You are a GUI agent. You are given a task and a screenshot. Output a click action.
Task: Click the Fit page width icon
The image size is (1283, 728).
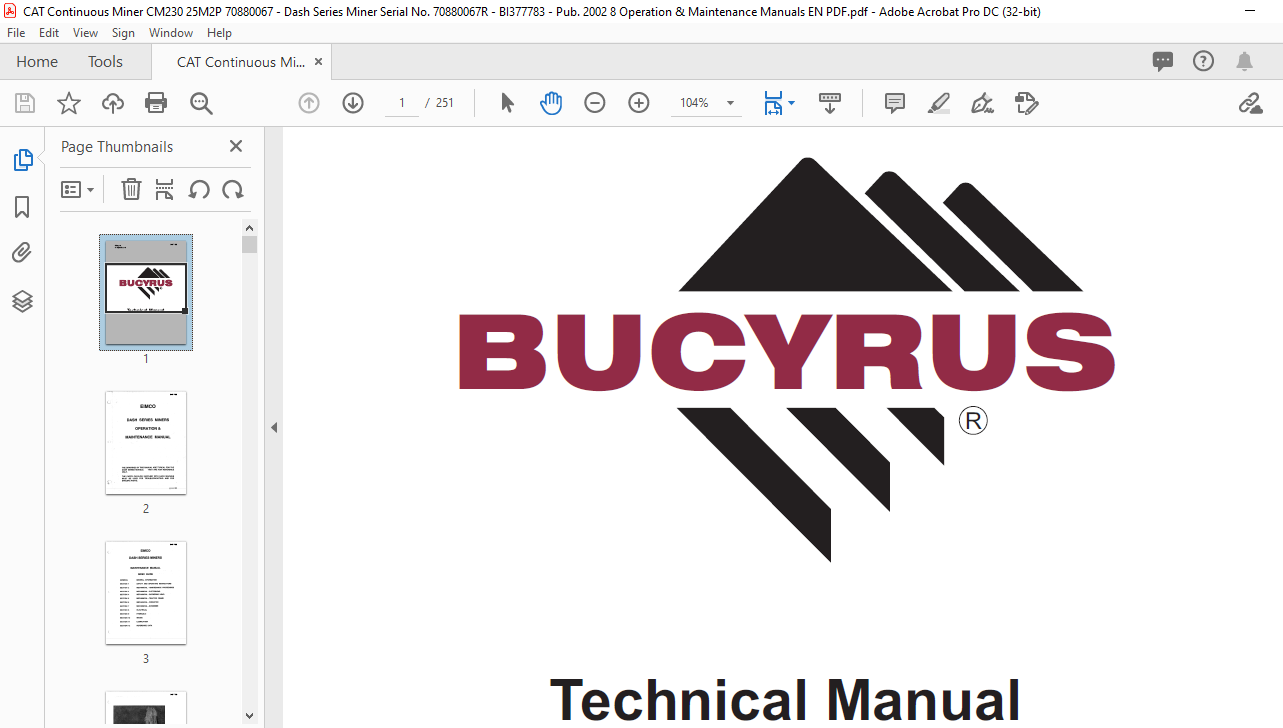pos(773,103)
